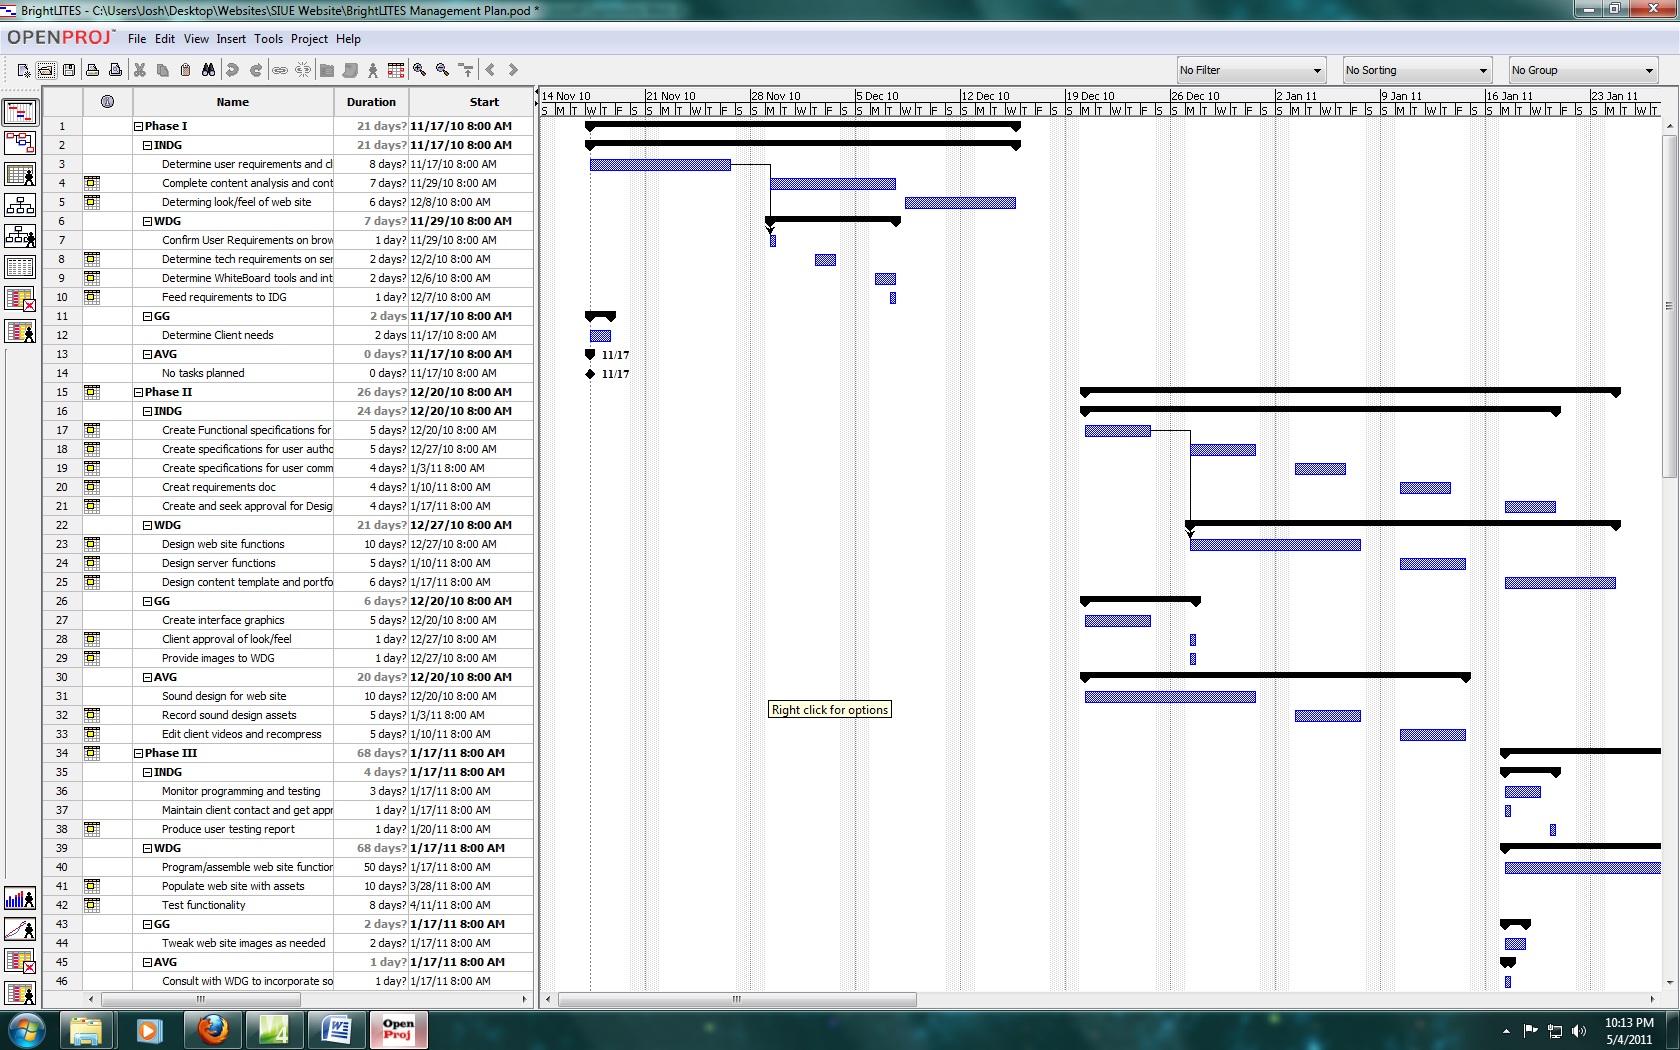The width and height of the screenshot is (1680, 1050).
Task: Collapse the Phase III summary task
Action: pos(139,754)
